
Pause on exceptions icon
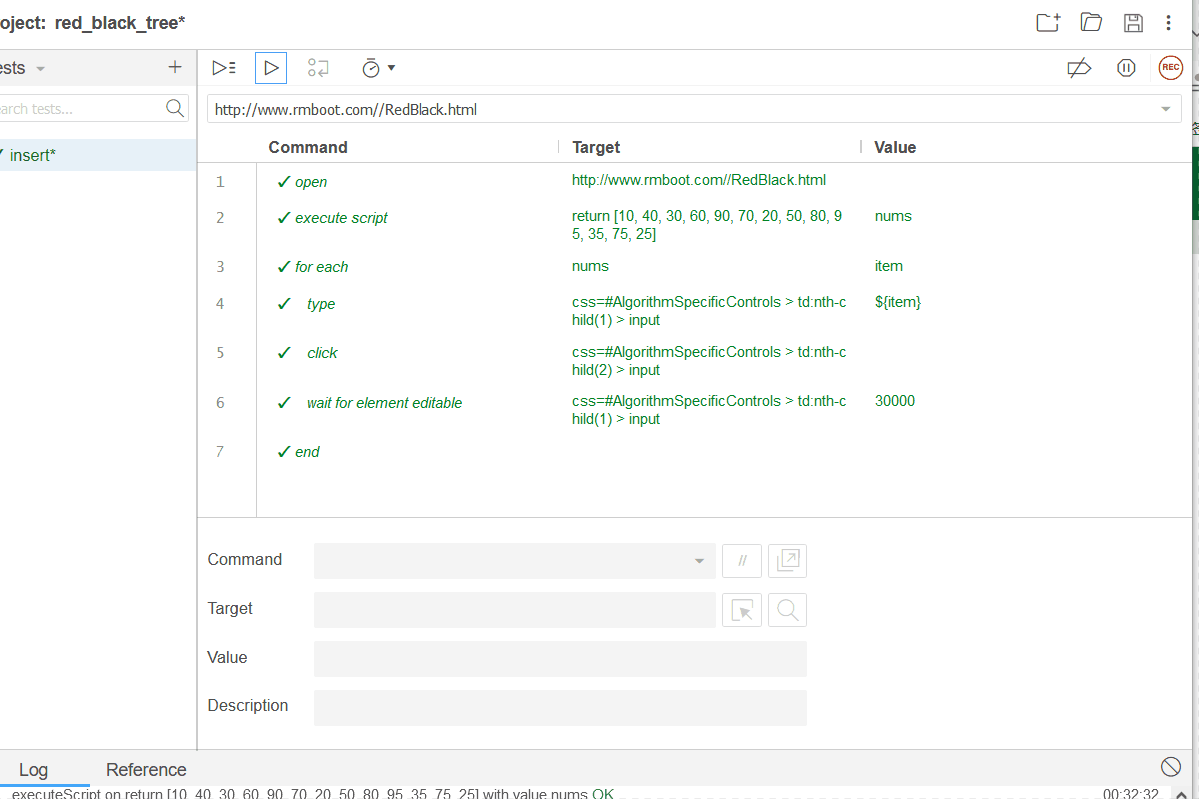(1126, 68)
